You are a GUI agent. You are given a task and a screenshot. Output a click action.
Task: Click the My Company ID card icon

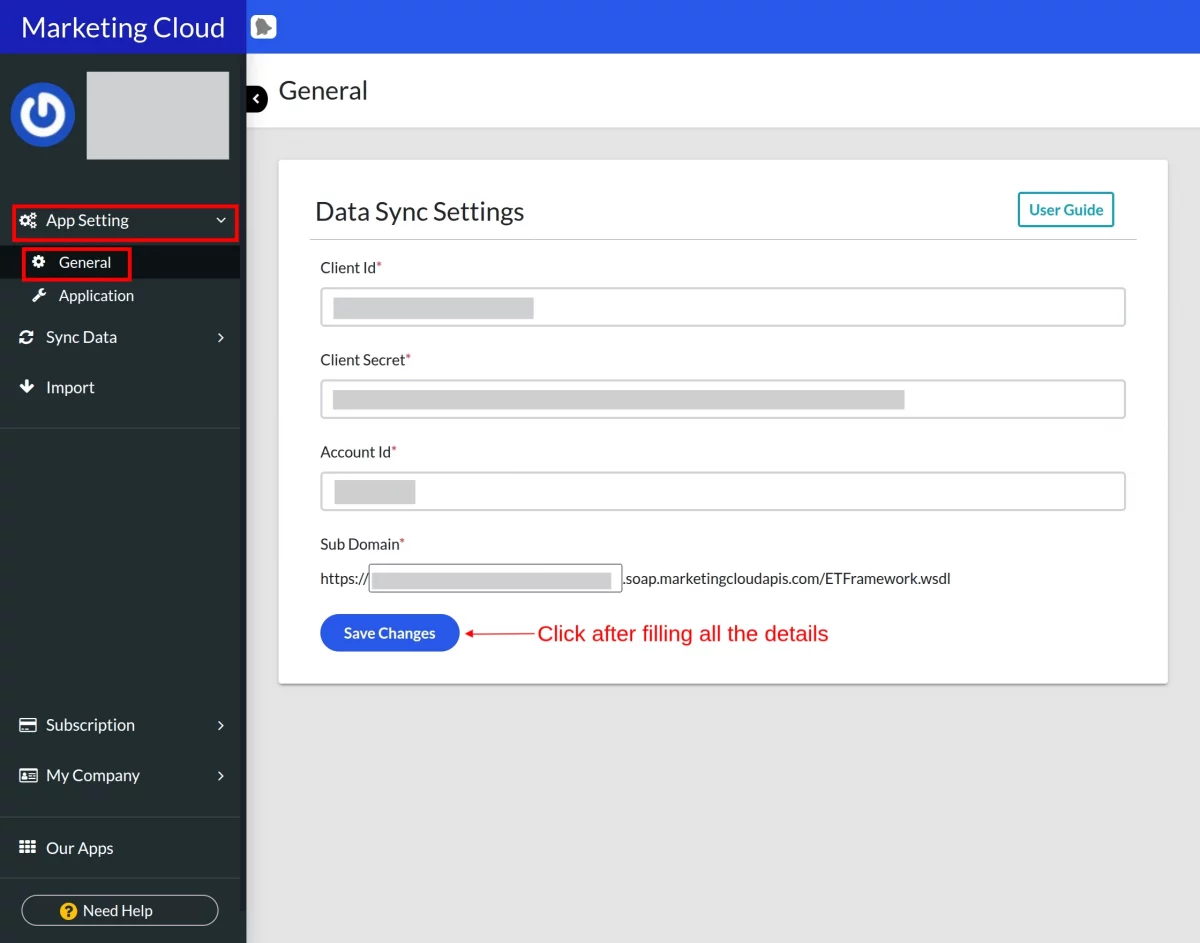click(28, 775)
